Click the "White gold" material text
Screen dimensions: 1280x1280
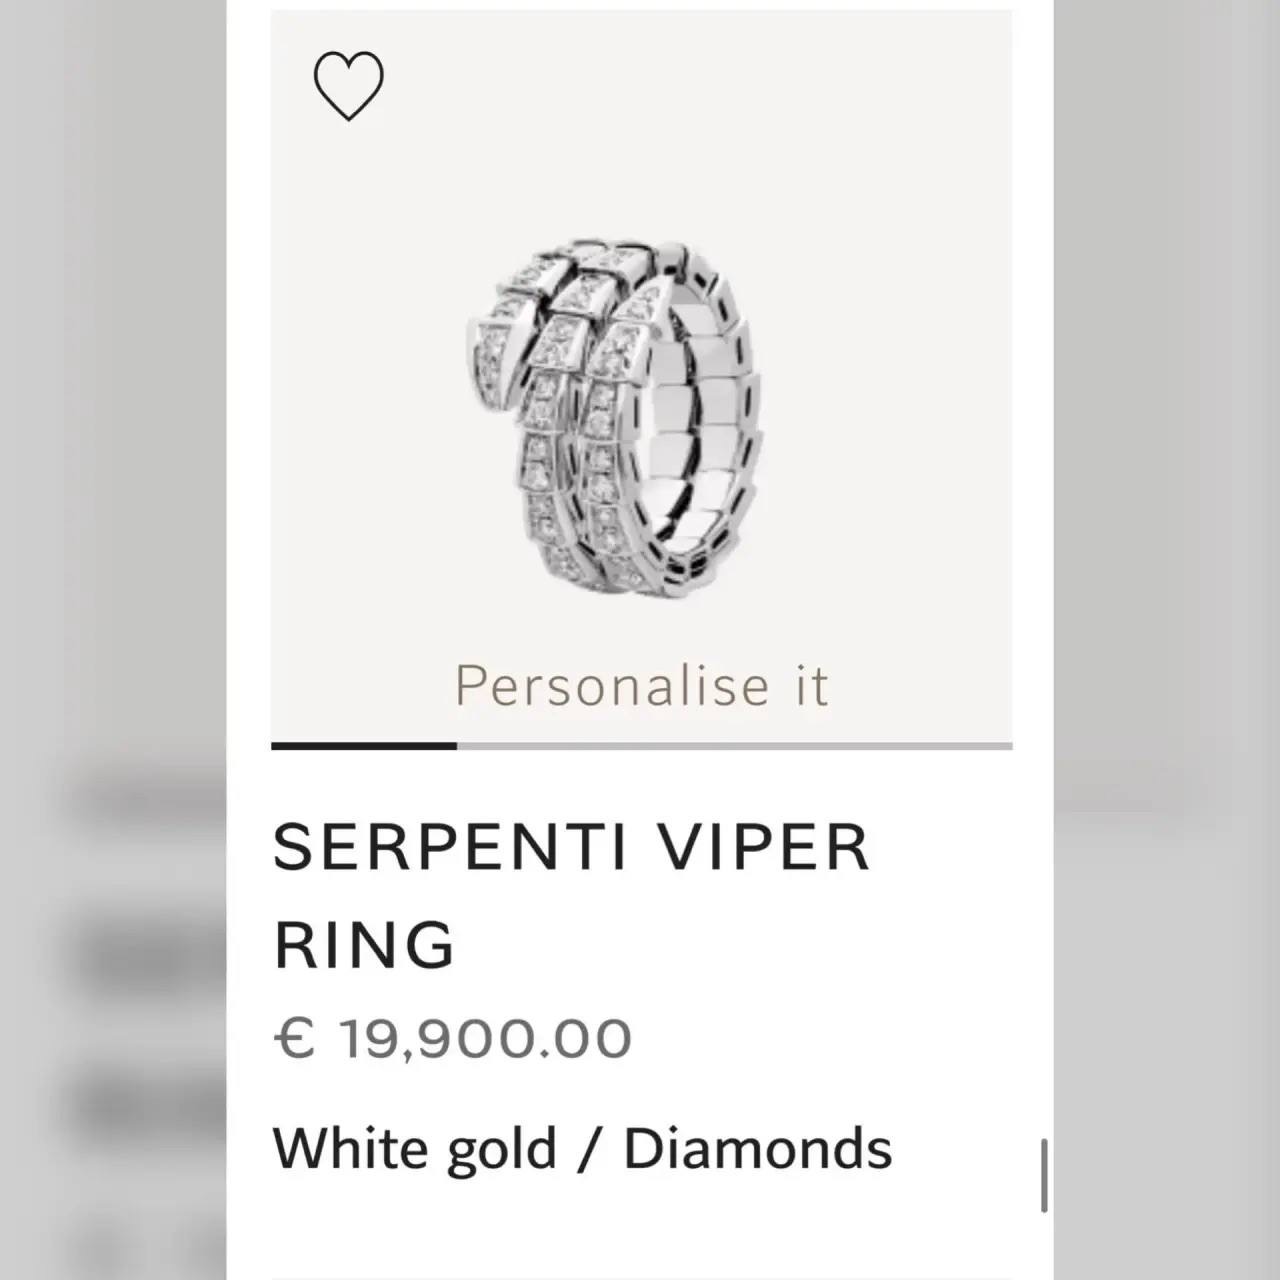pyautogui.click(x=414, y=1148)
